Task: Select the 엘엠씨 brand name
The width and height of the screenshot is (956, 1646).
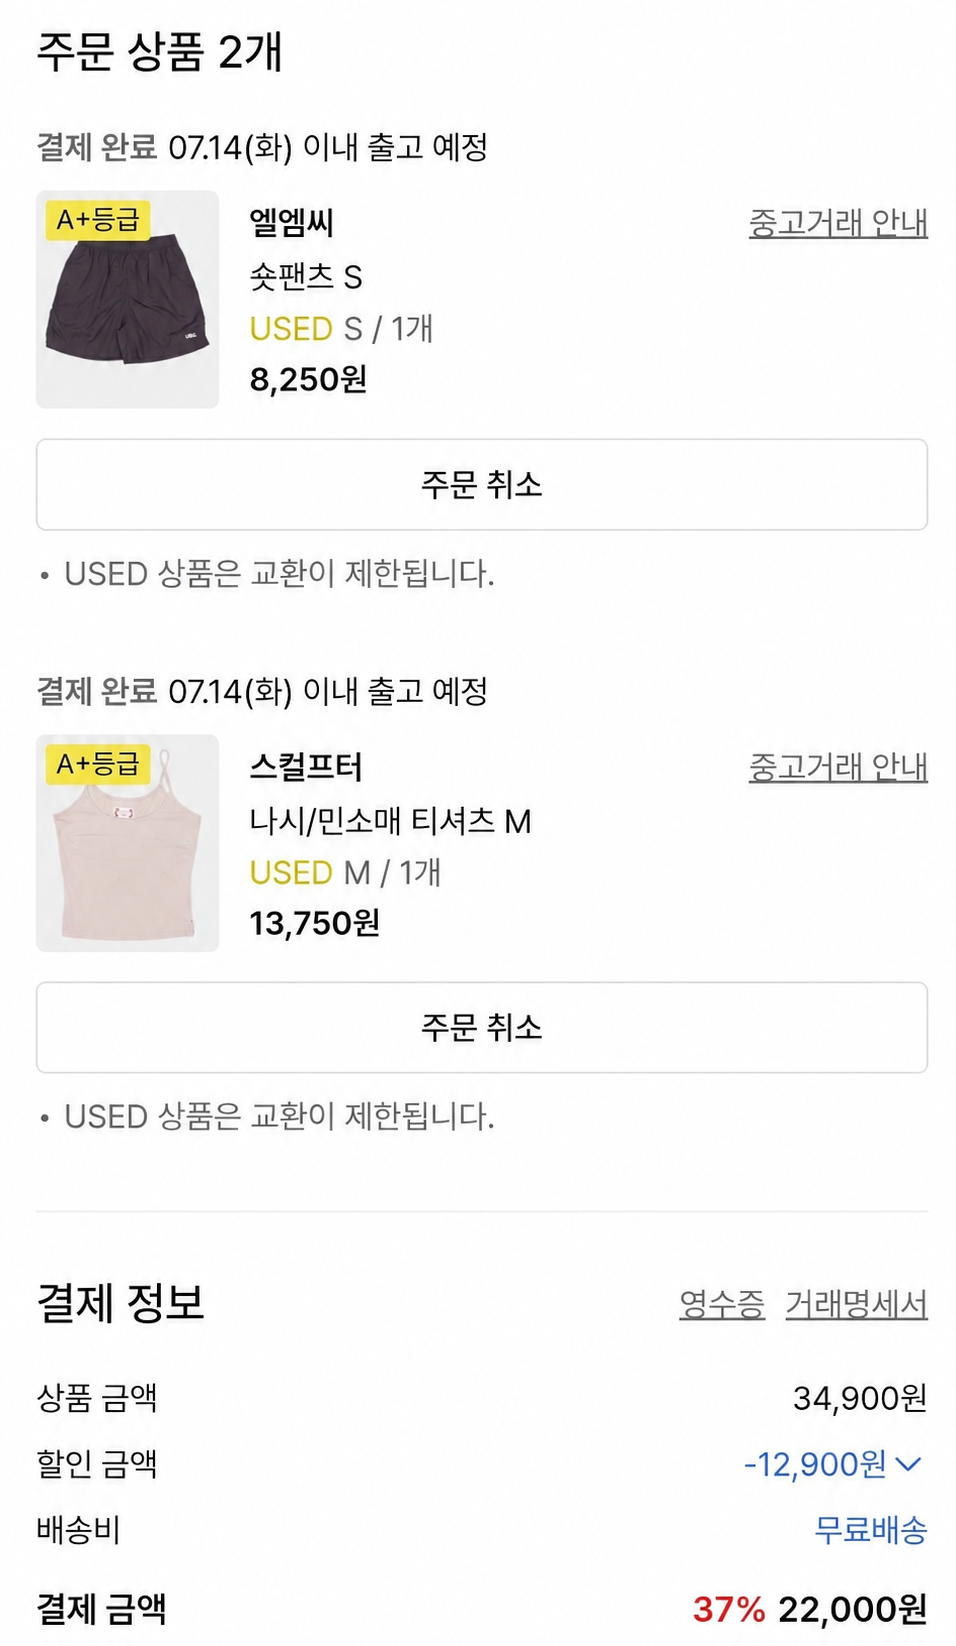Action: pos(291,222)
